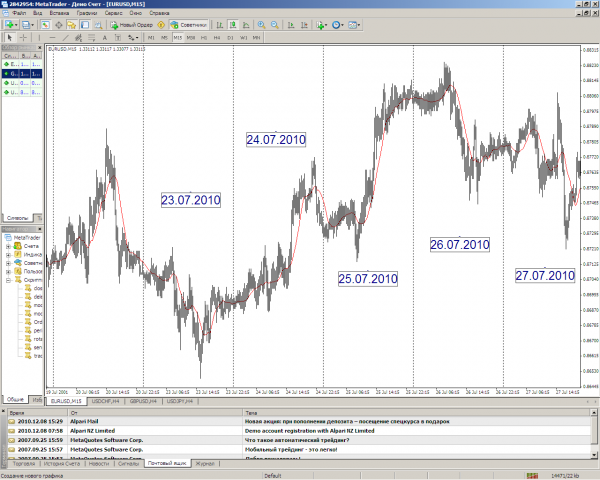Collapse the Скрипты node in Navigator
600x480 pixels.
8,280
